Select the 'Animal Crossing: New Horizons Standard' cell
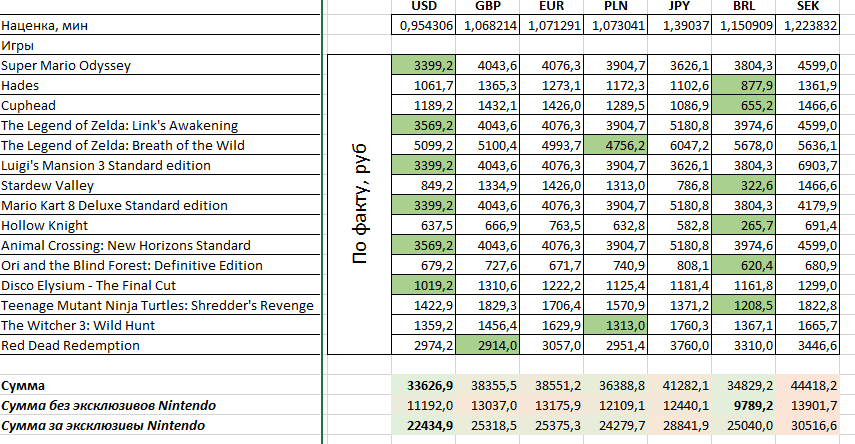 coord(160,245)
